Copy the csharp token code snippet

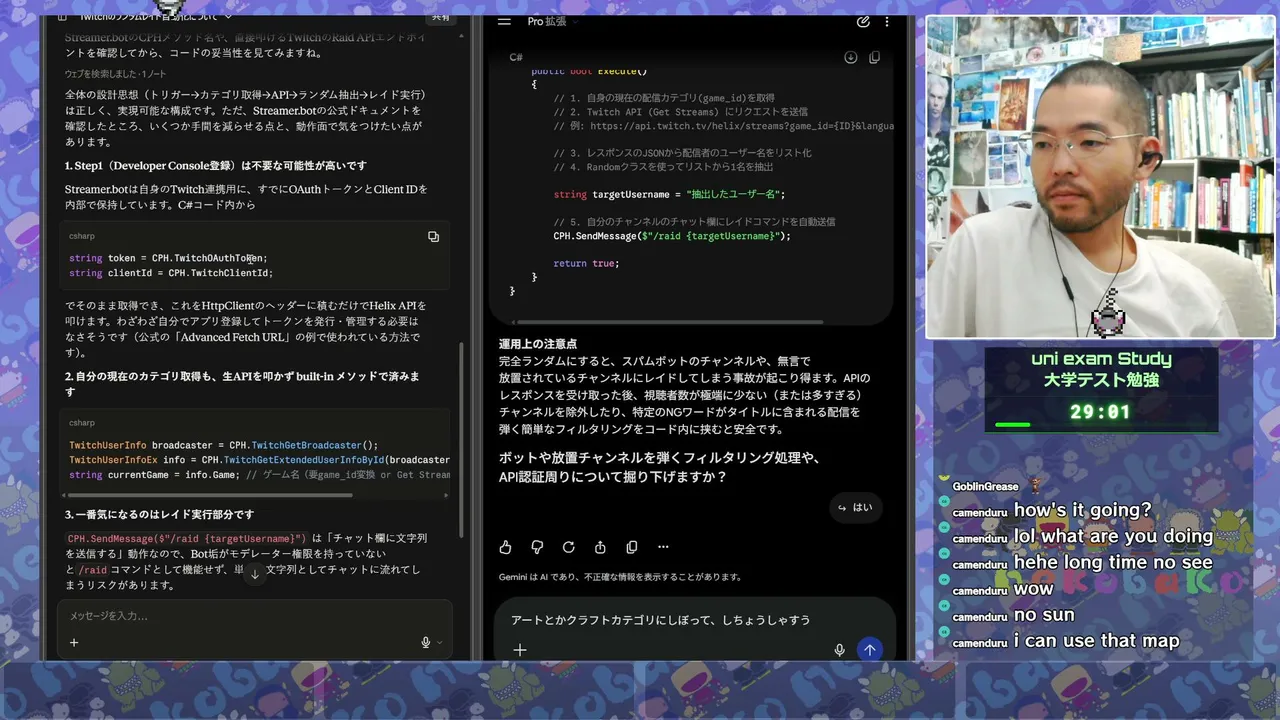click(433, 236)
